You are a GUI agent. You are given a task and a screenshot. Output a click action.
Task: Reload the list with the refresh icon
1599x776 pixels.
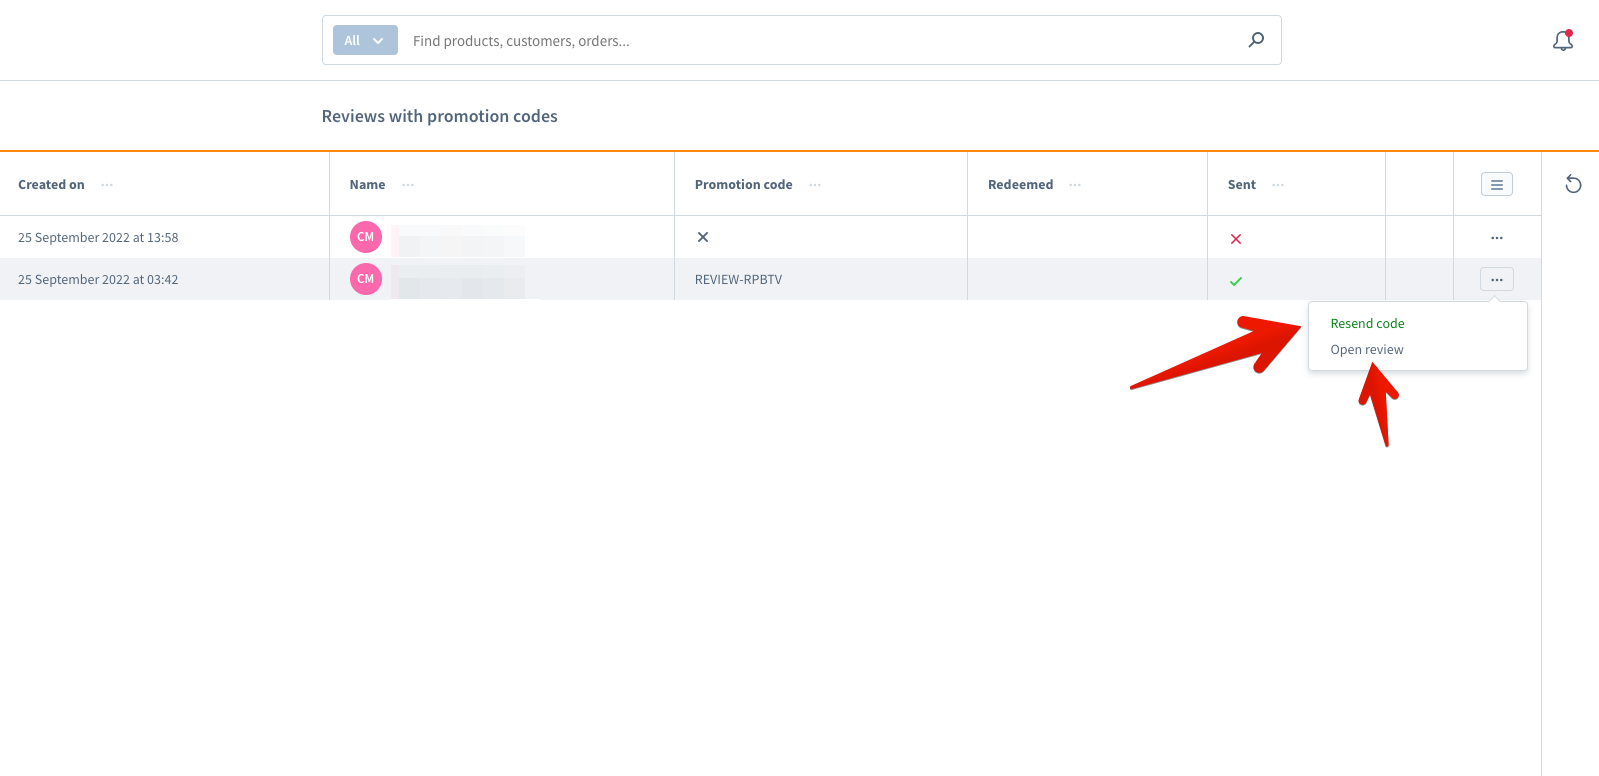(1573, 184)
